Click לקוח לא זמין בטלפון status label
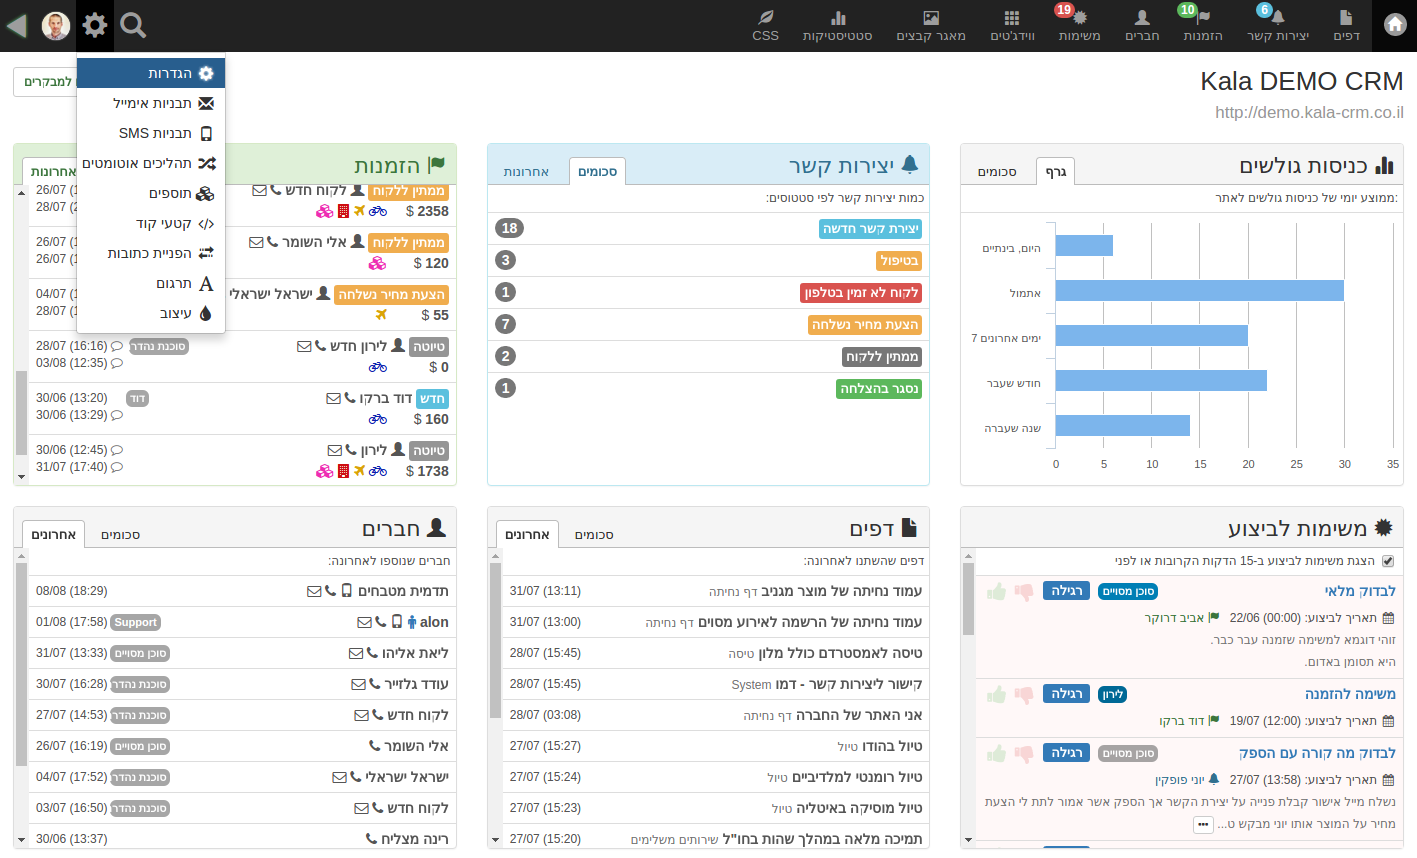Screen dimensions: 1417x858 [861, 293]
